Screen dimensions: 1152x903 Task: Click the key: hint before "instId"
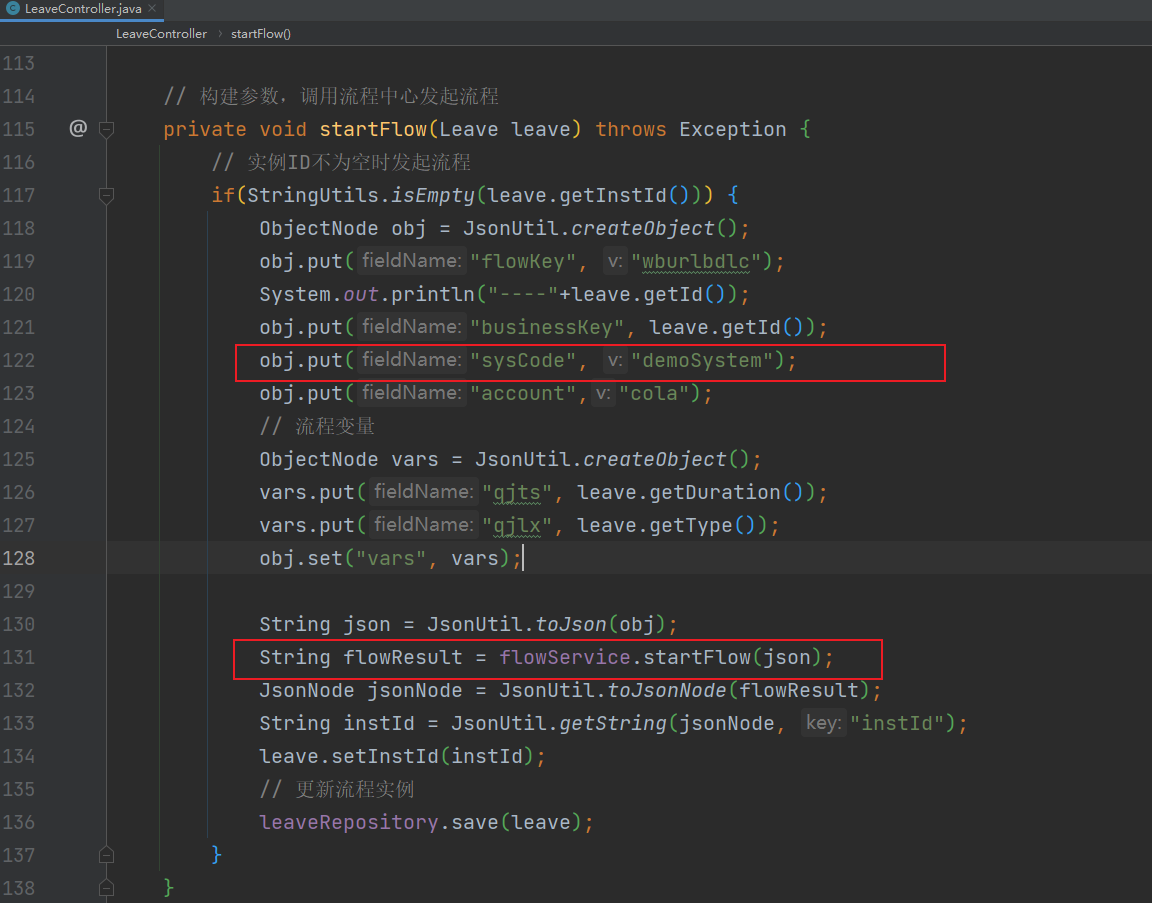point(823,723)
